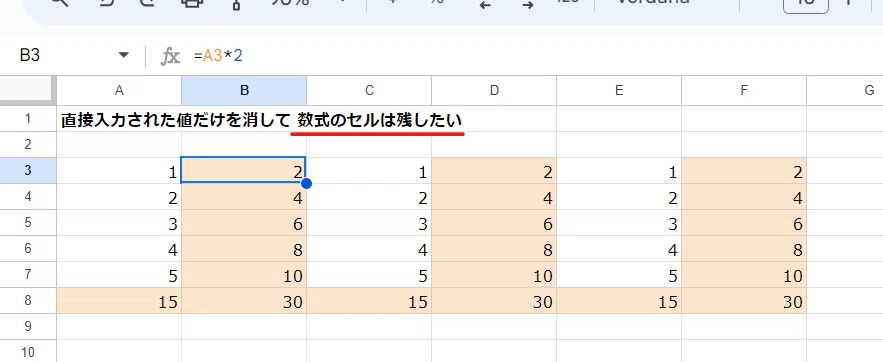This screenshot has width=883, height=362.
Task: Select cell F3 containing 2
Action: (x=744, y=171)
